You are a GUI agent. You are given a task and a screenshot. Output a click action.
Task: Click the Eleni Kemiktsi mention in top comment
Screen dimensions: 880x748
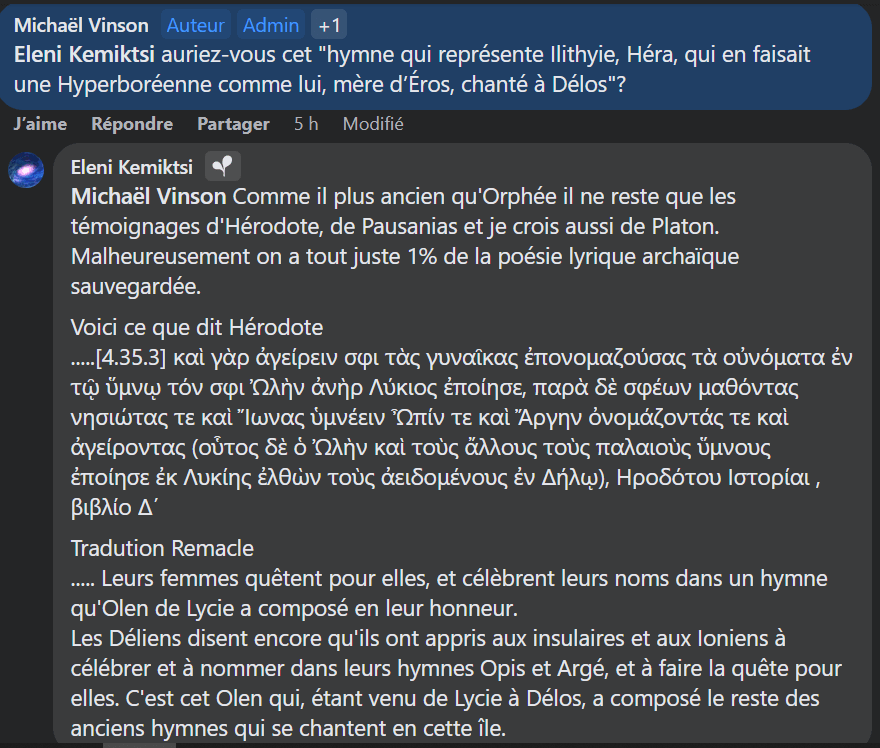[x=84, y=55]
